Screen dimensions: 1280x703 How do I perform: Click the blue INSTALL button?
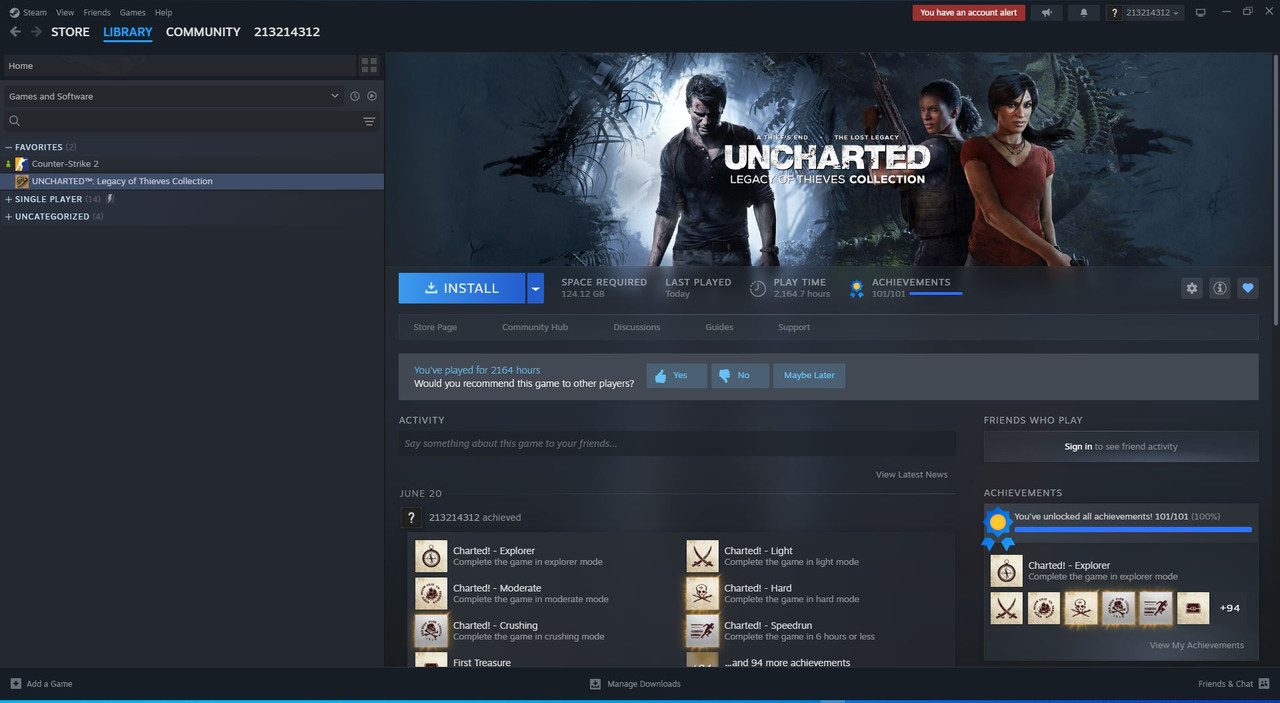[x=462, y=288]
